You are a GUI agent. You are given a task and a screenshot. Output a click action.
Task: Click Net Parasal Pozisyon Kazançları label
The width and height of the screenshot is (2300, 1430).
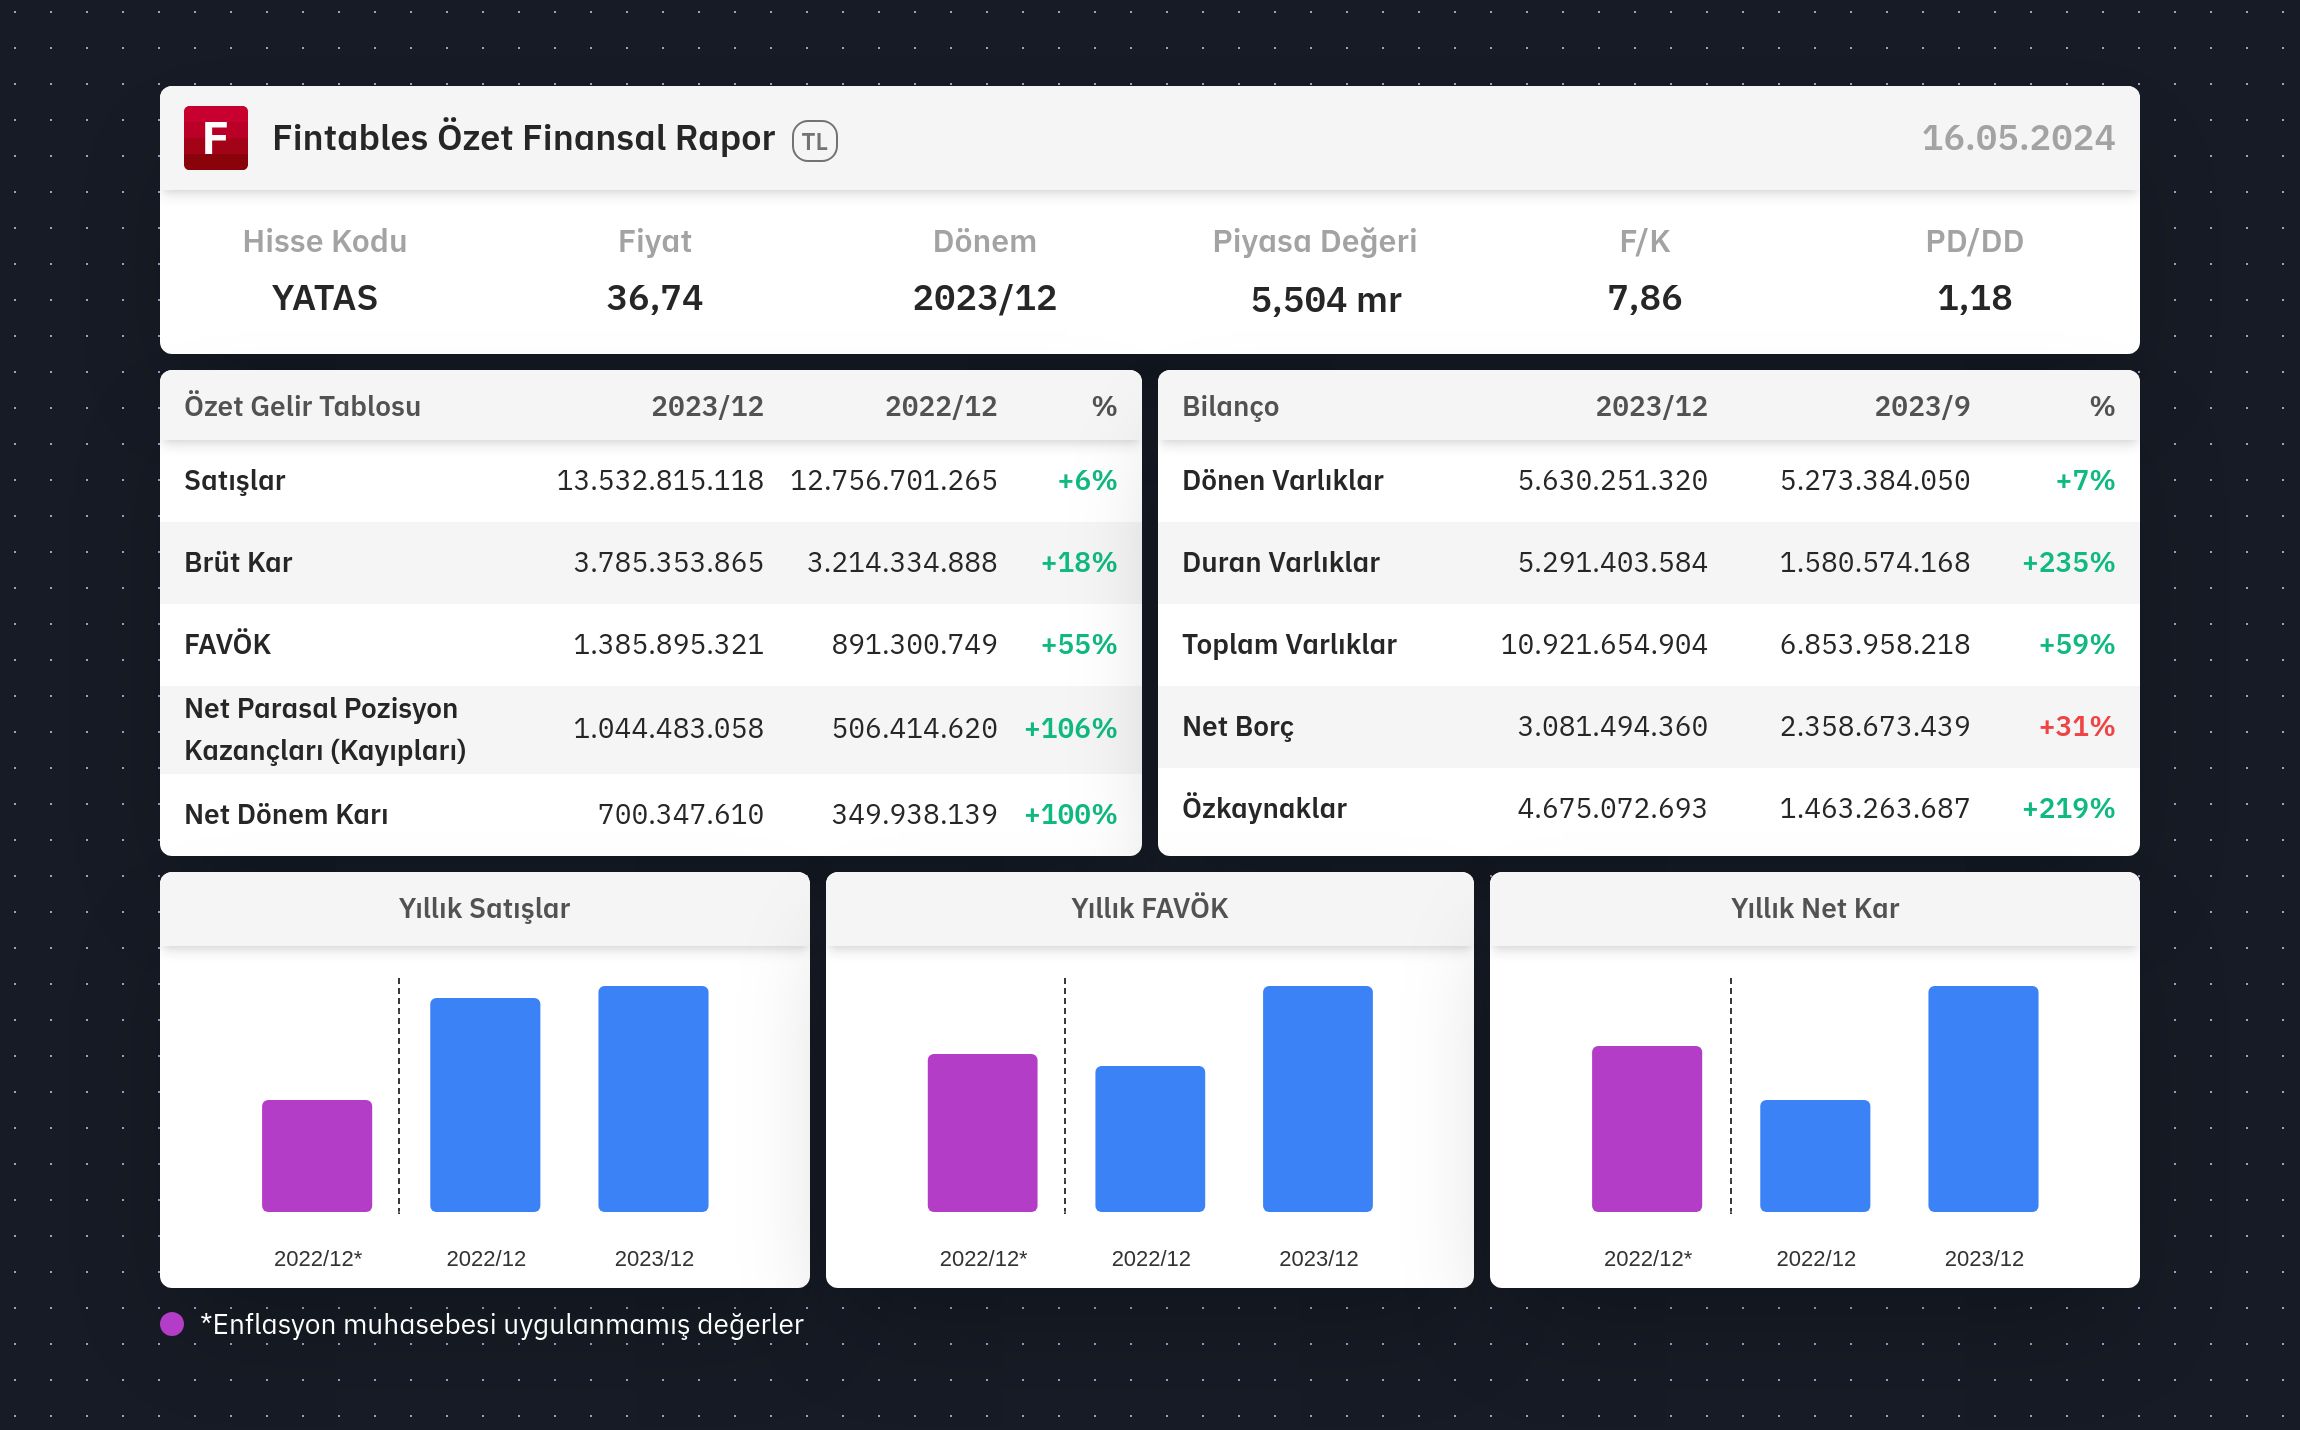tap(325, 729)
